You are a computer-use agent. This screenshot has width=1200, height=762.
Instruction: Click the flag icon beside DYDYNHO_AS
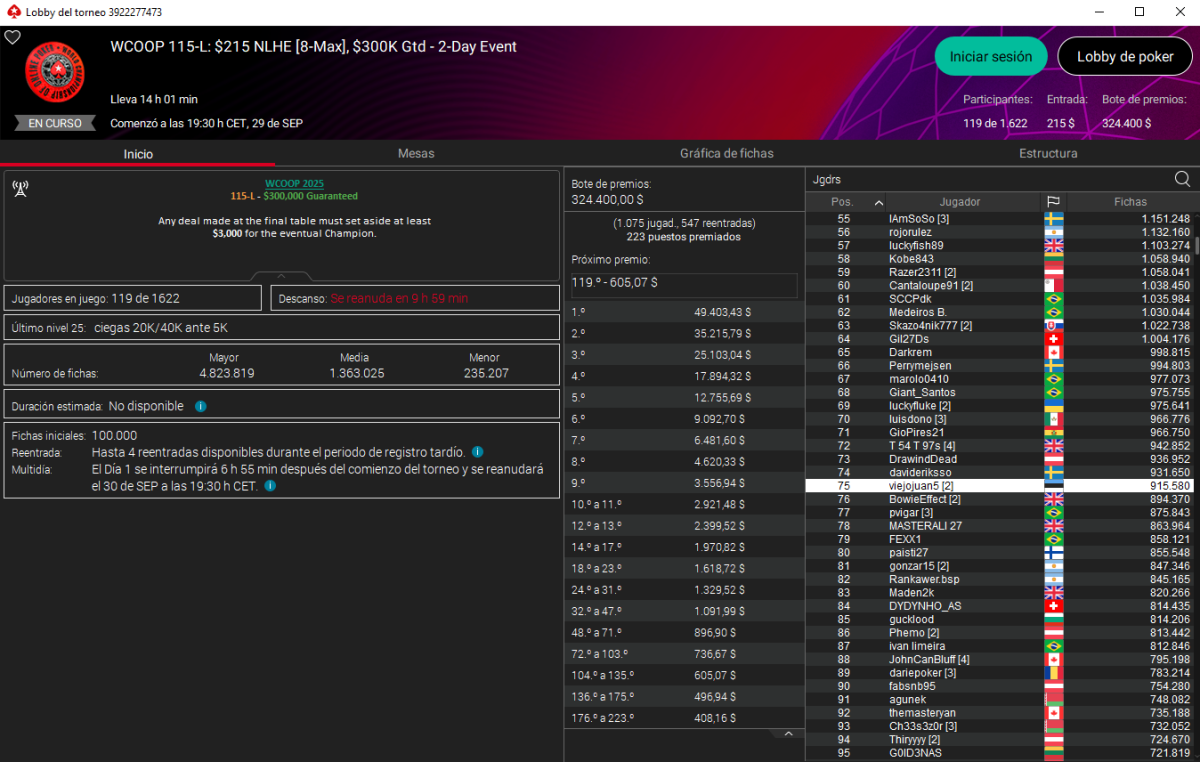[1054, 606]
